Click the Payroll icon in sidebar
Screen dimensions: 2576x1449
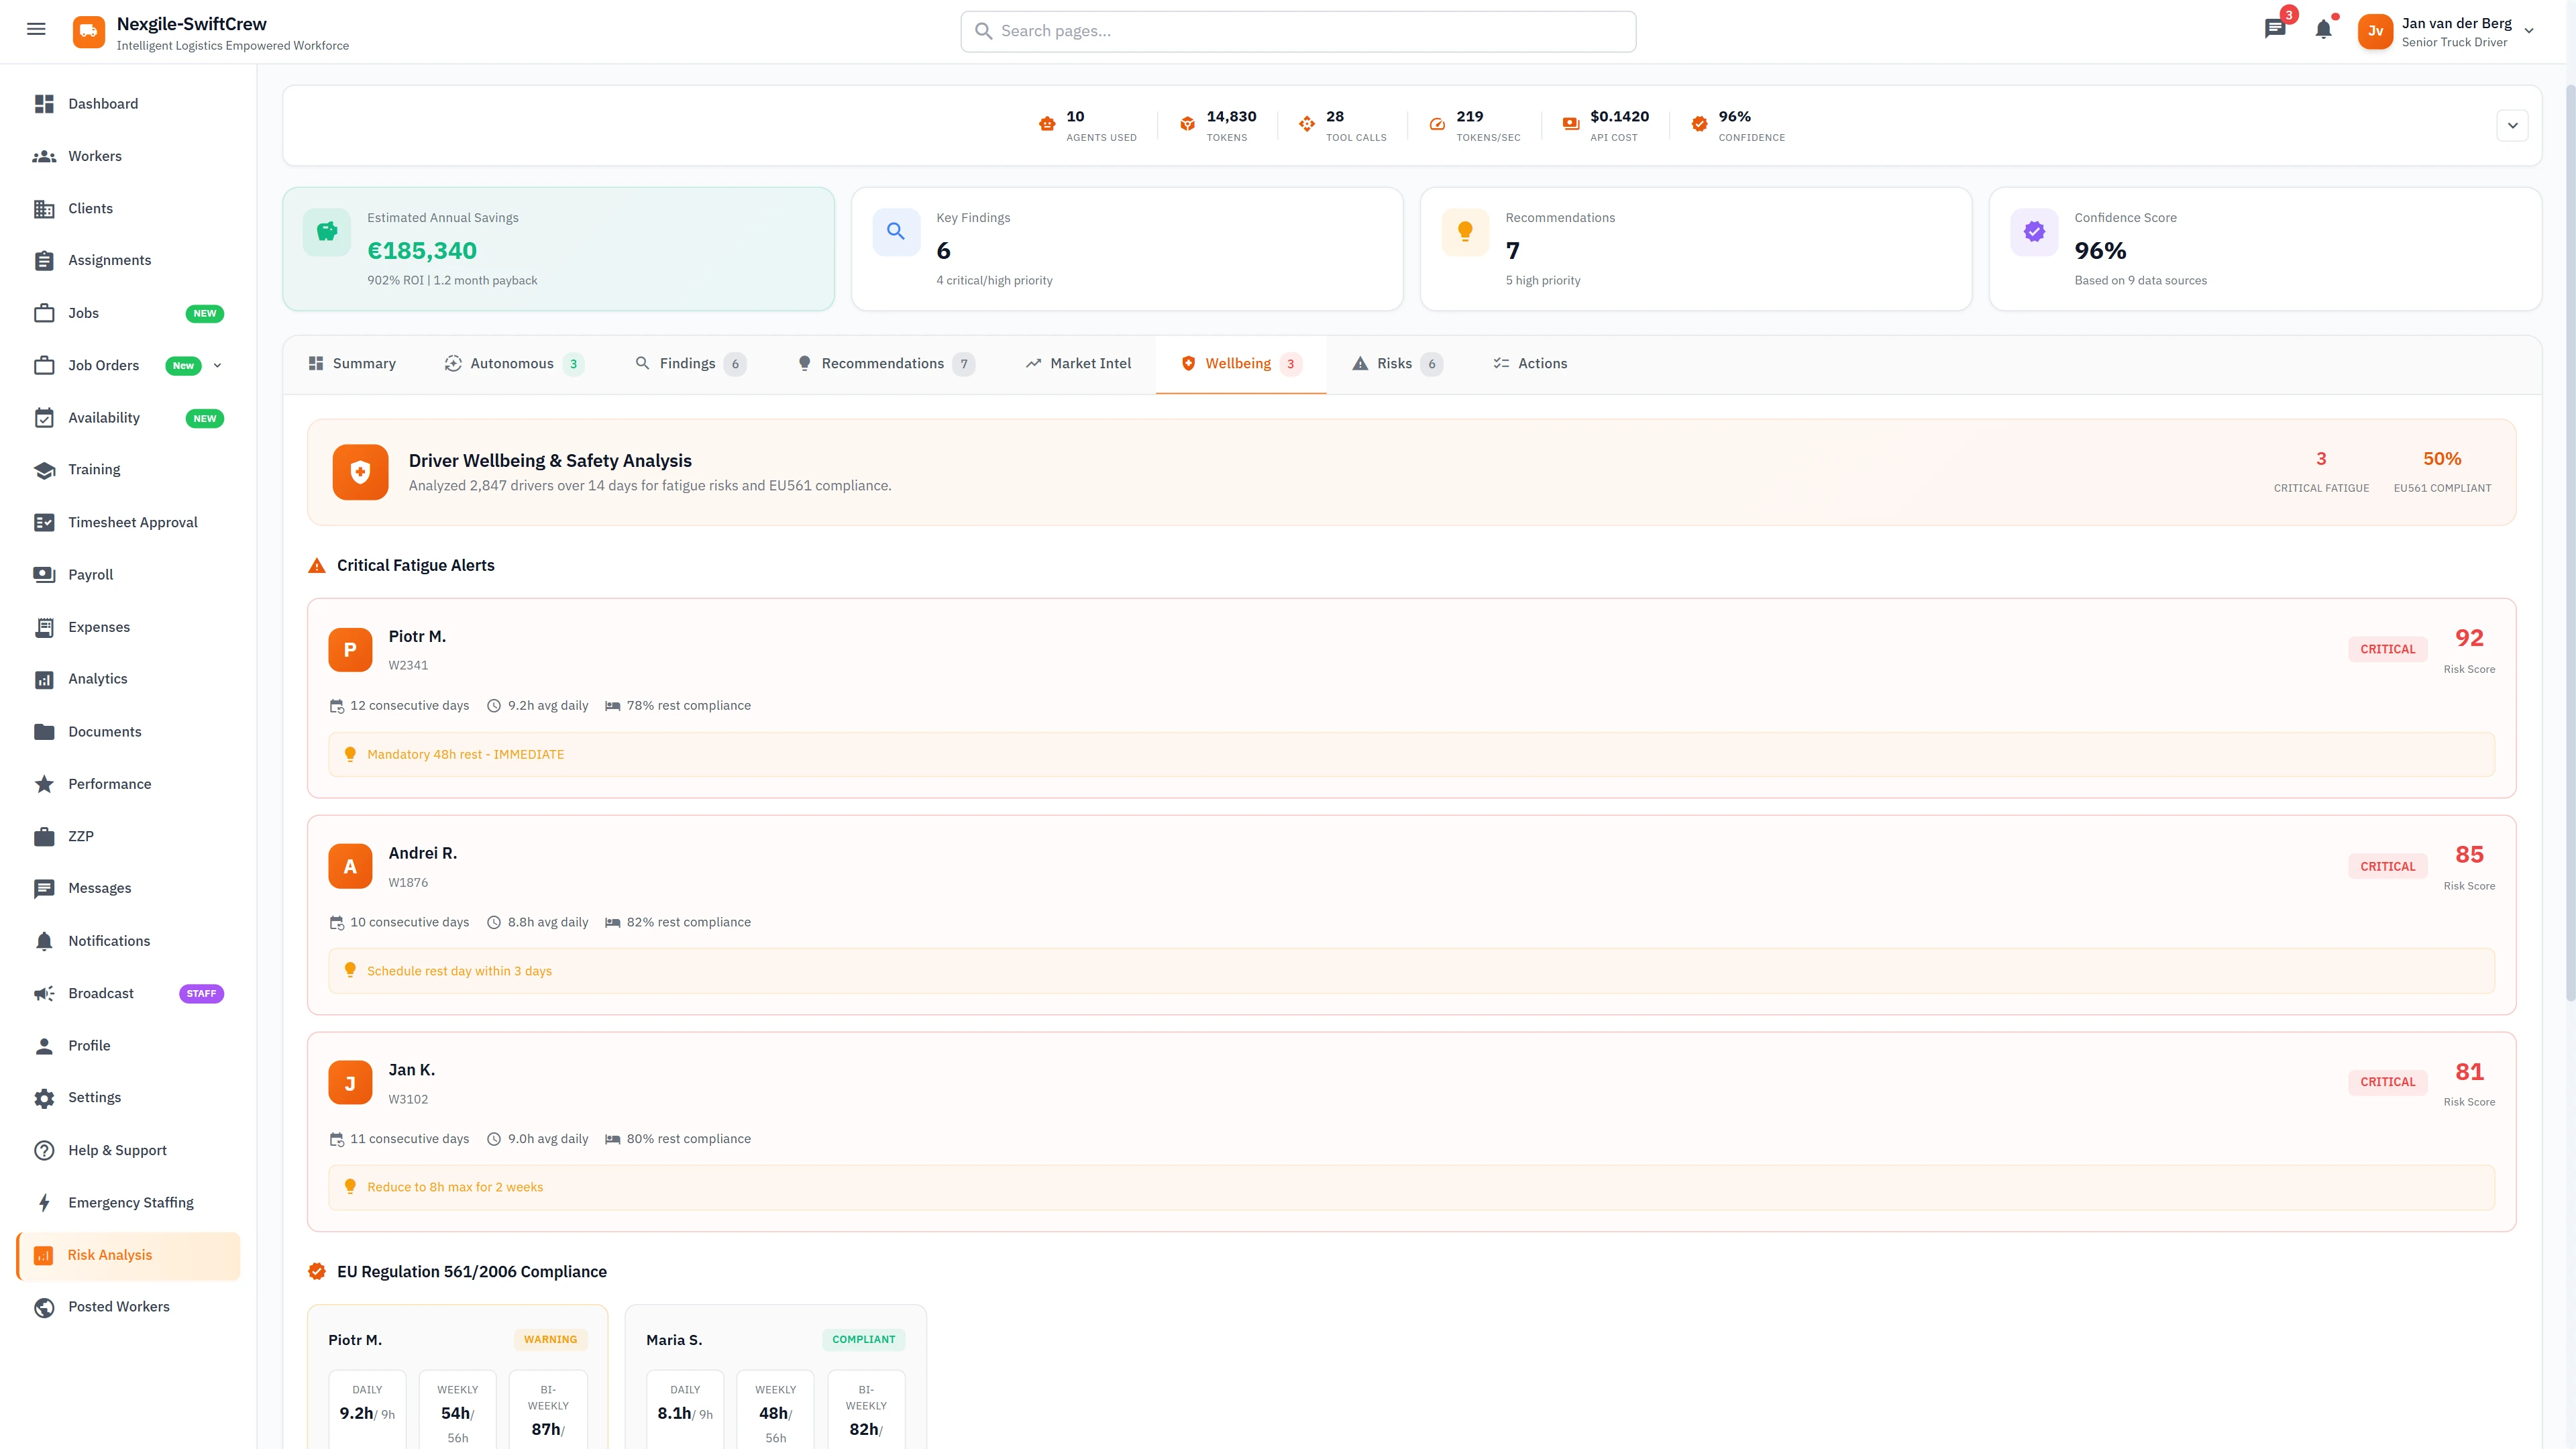(44, 574)
